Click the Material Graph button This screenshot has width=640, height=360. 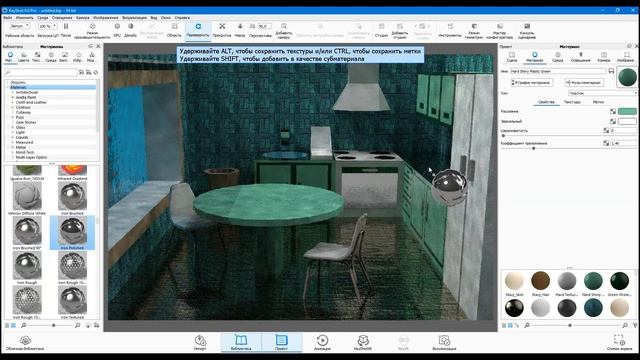coord(531,83)
